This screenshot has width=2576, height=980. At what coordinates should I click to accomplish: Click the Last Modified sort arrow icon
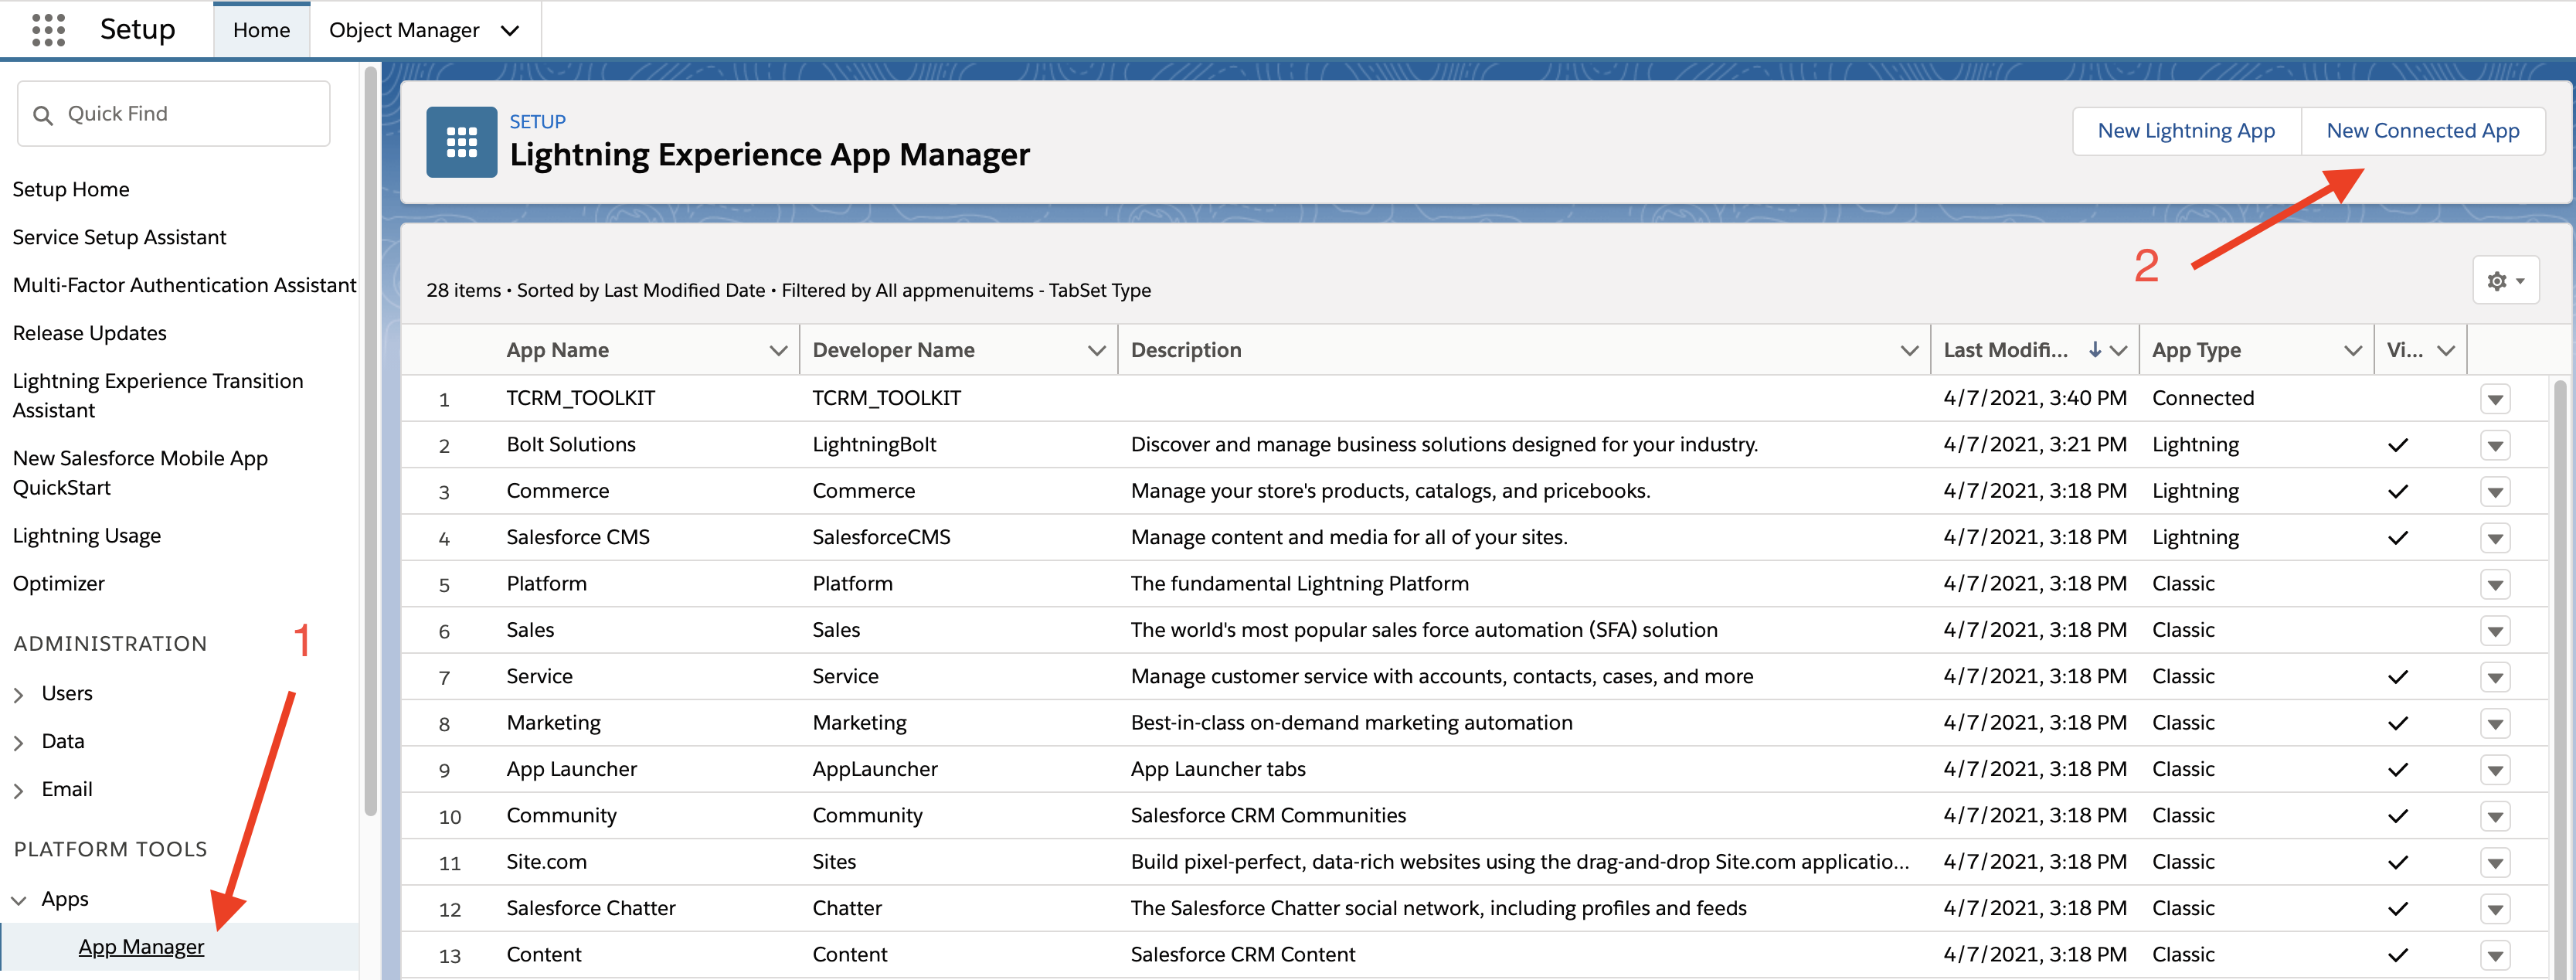2094,350
